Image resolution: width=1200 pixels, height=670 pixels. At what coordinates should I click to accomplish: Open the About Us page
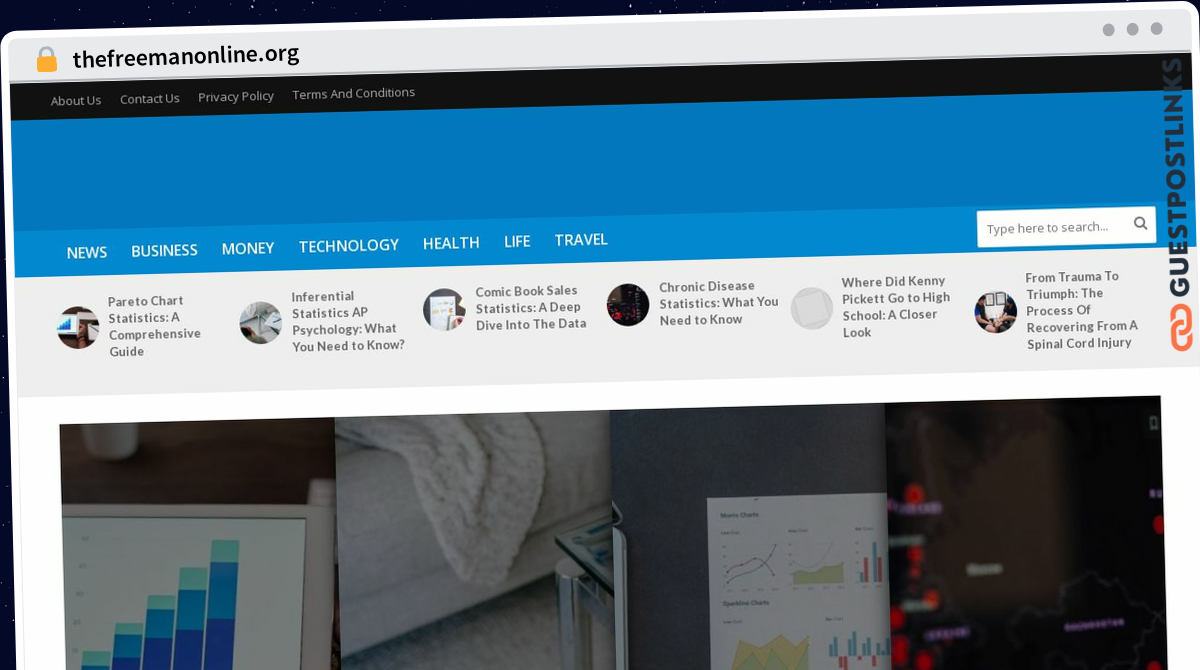pos(76,100)
